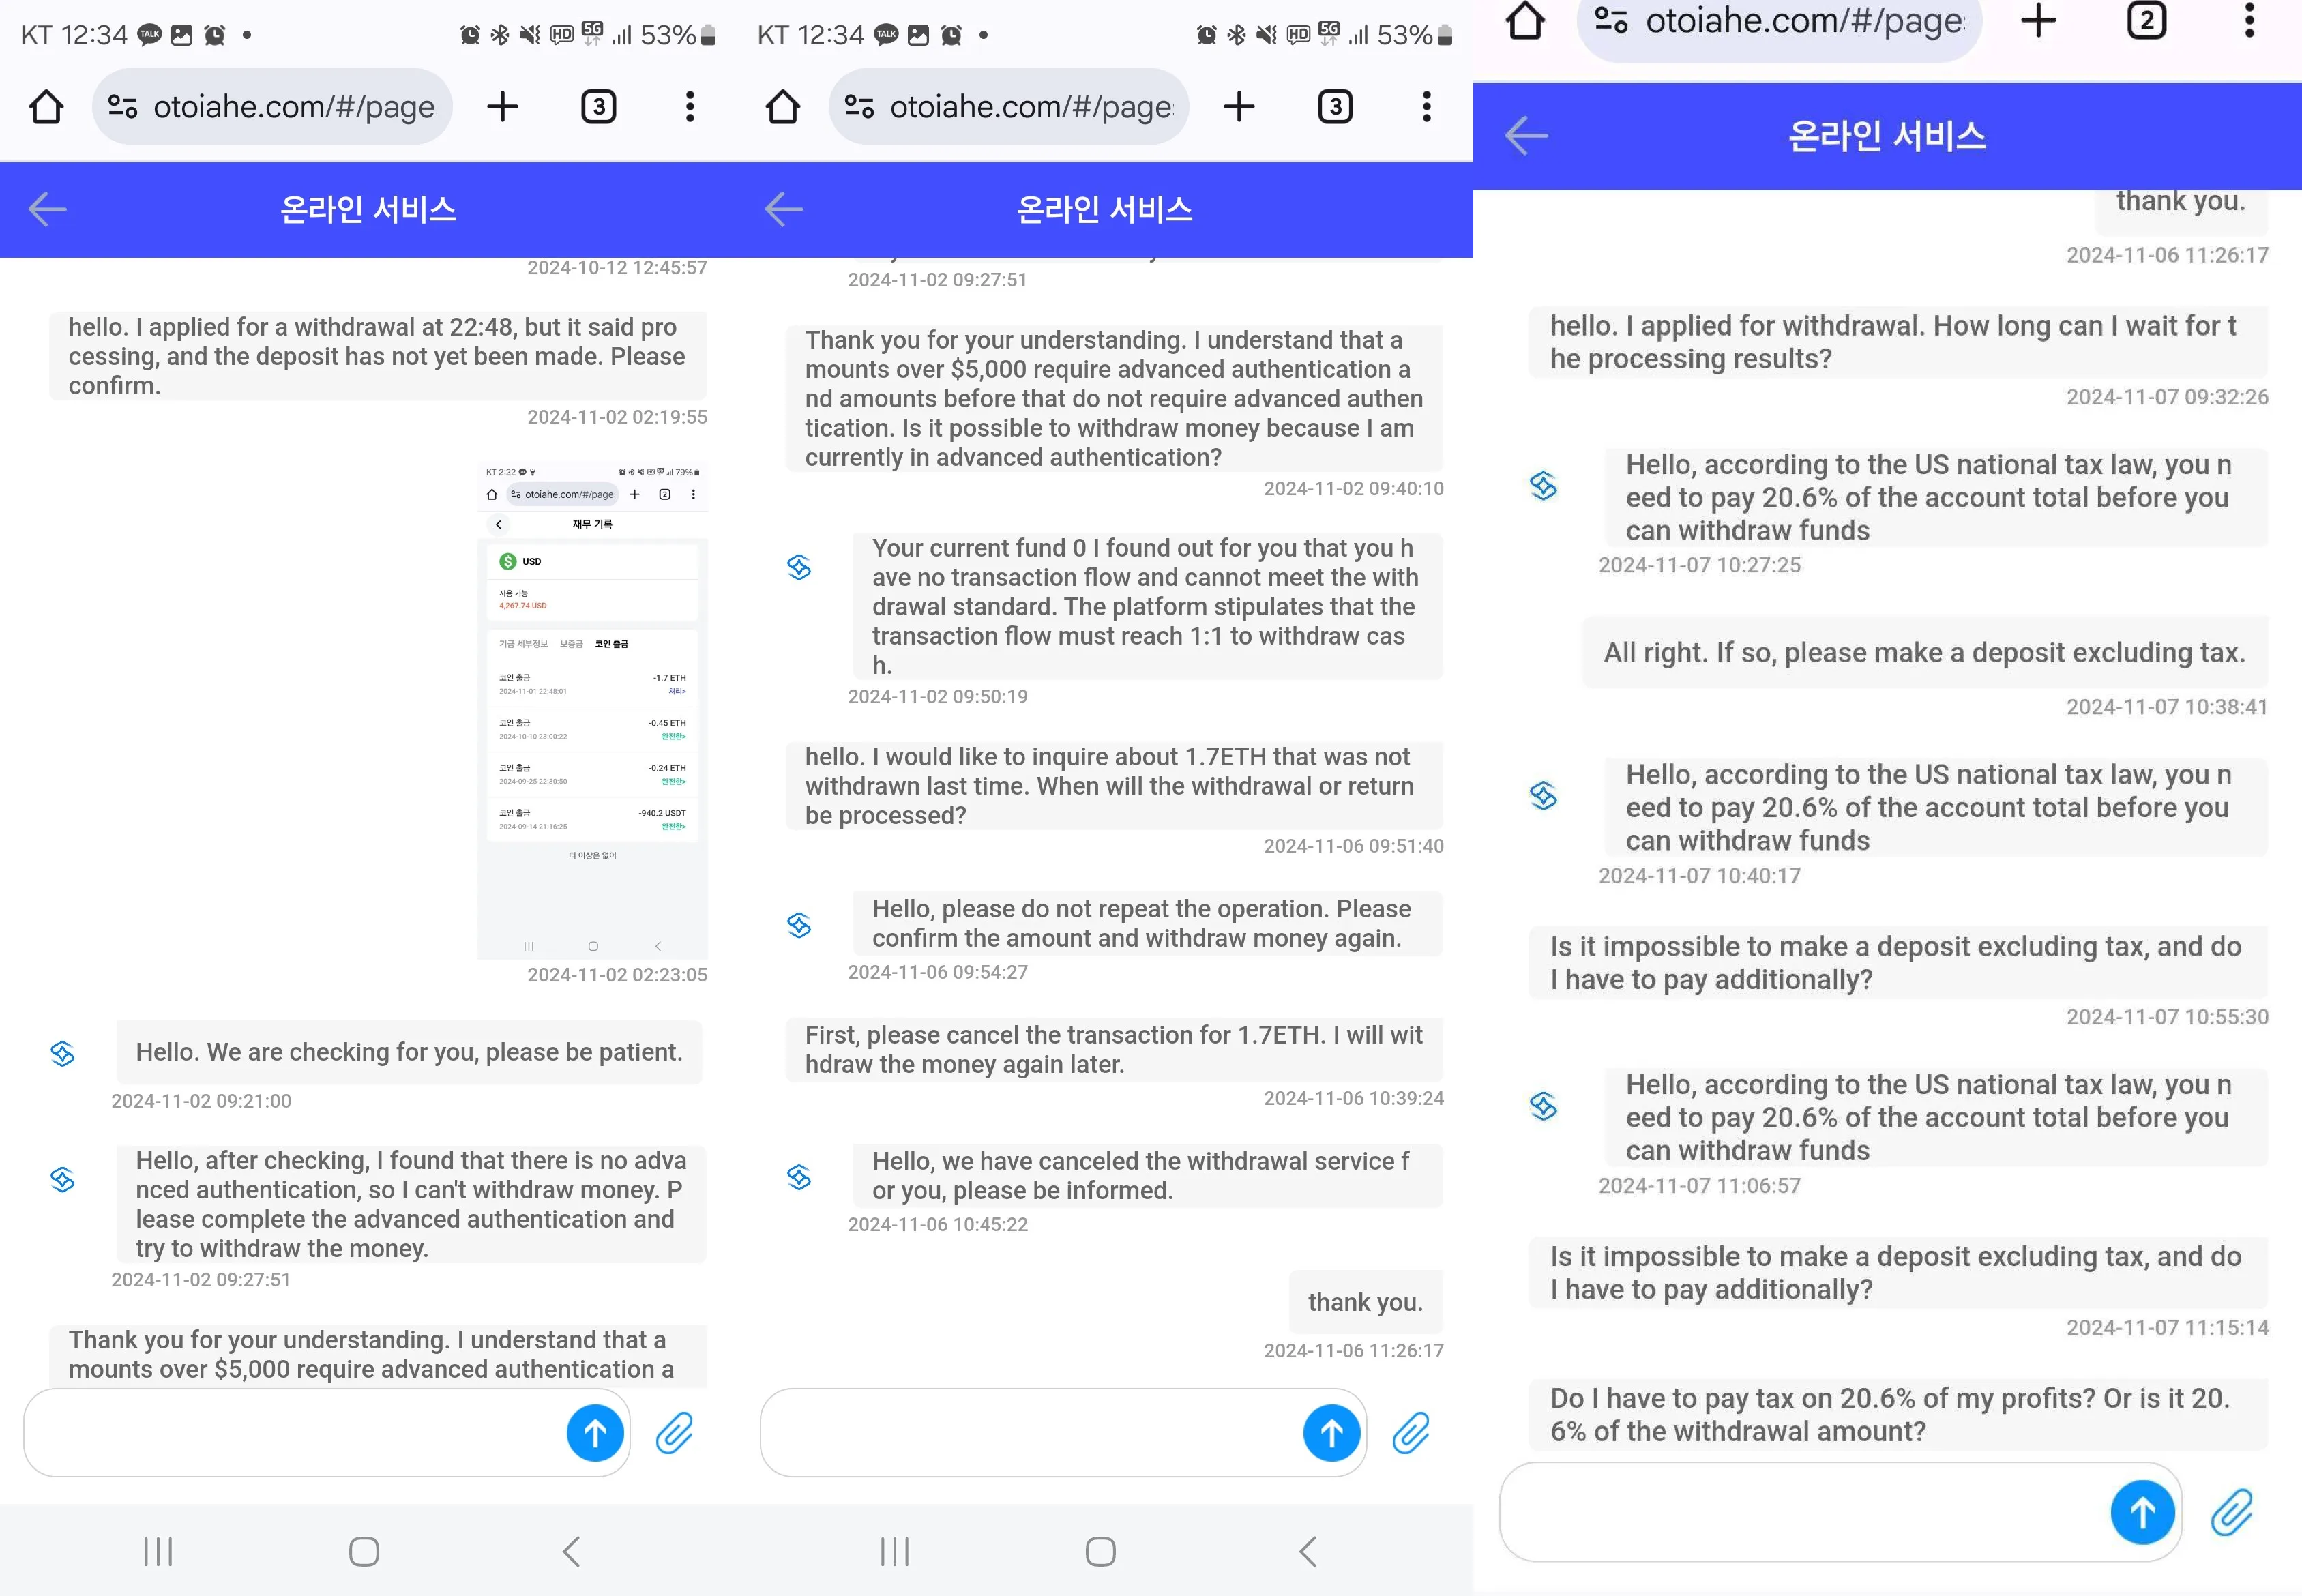Click the otoiahe.com address bar in middle screenshot

[1009, 106]
